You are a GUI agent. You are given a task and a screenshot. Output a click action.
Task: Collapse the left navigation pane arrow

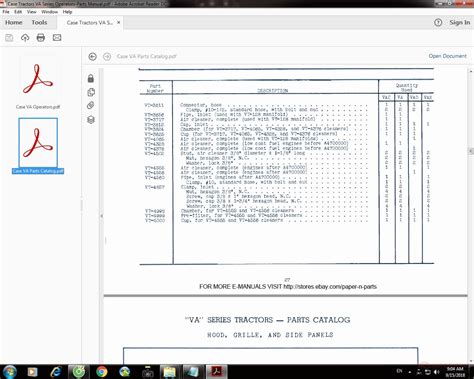(102, 216)
